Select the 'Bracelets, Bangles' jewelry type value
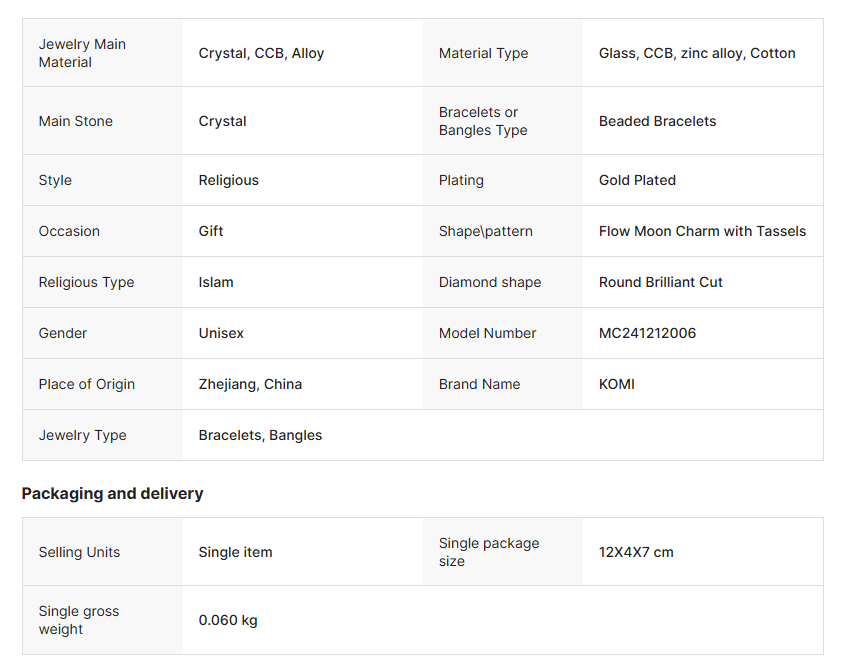This screenshot has height=663, width=851. [260, 435]
